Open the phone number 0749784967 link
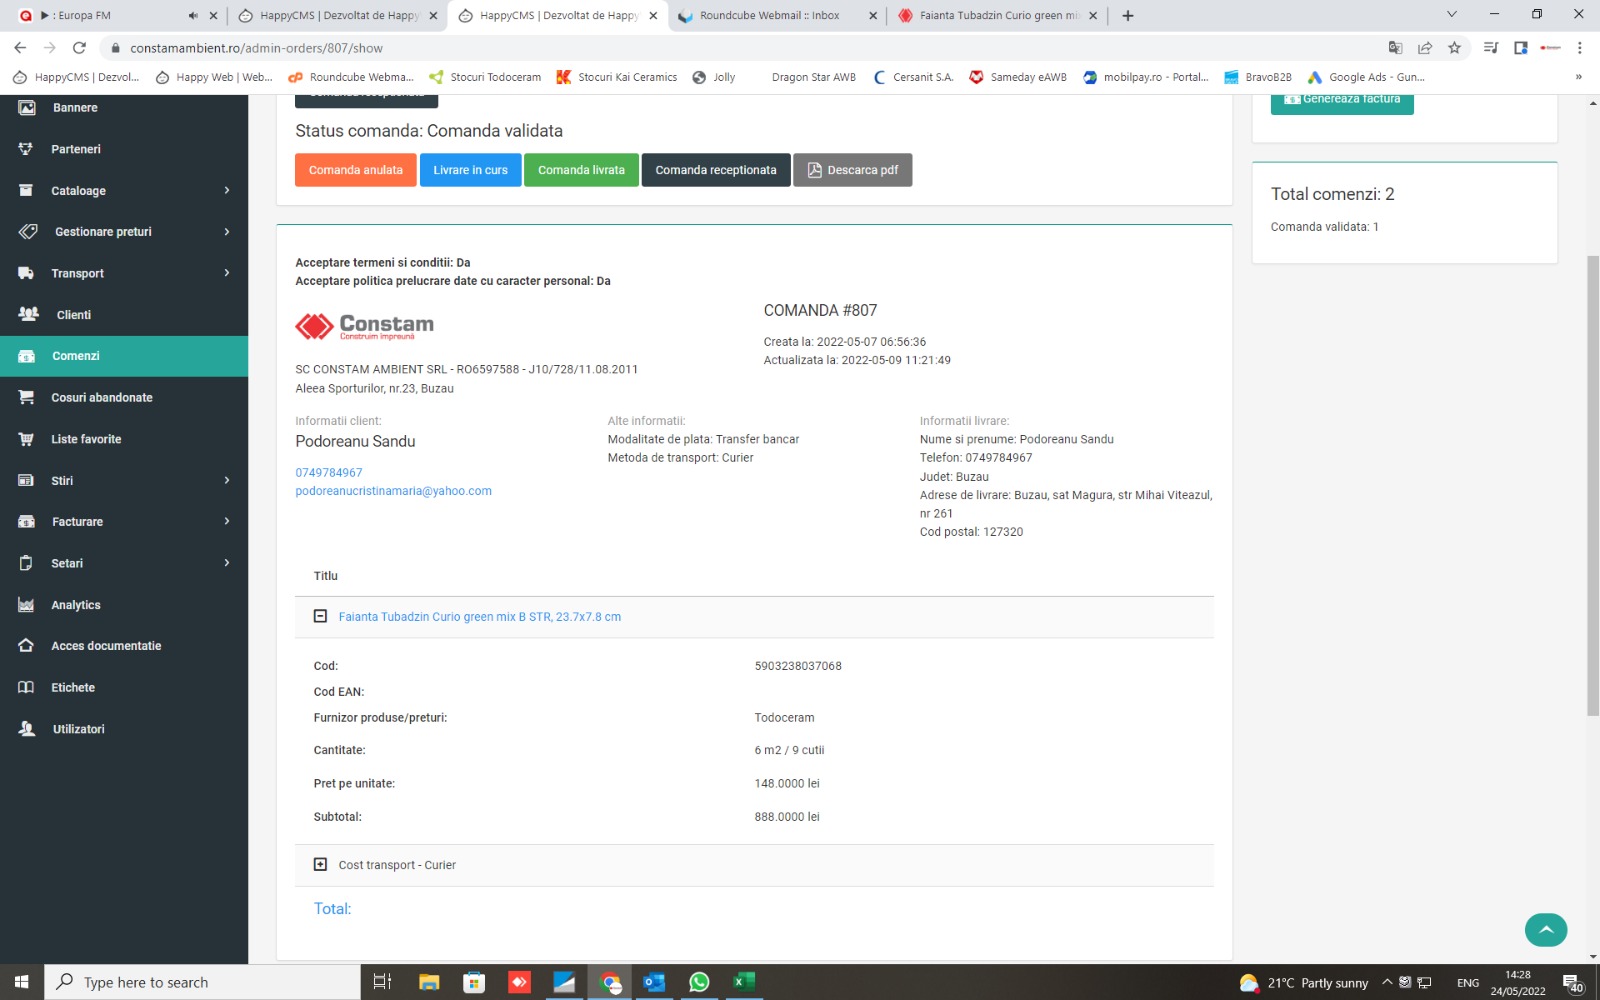1600x1000 pixels. [x=329, y=473]
